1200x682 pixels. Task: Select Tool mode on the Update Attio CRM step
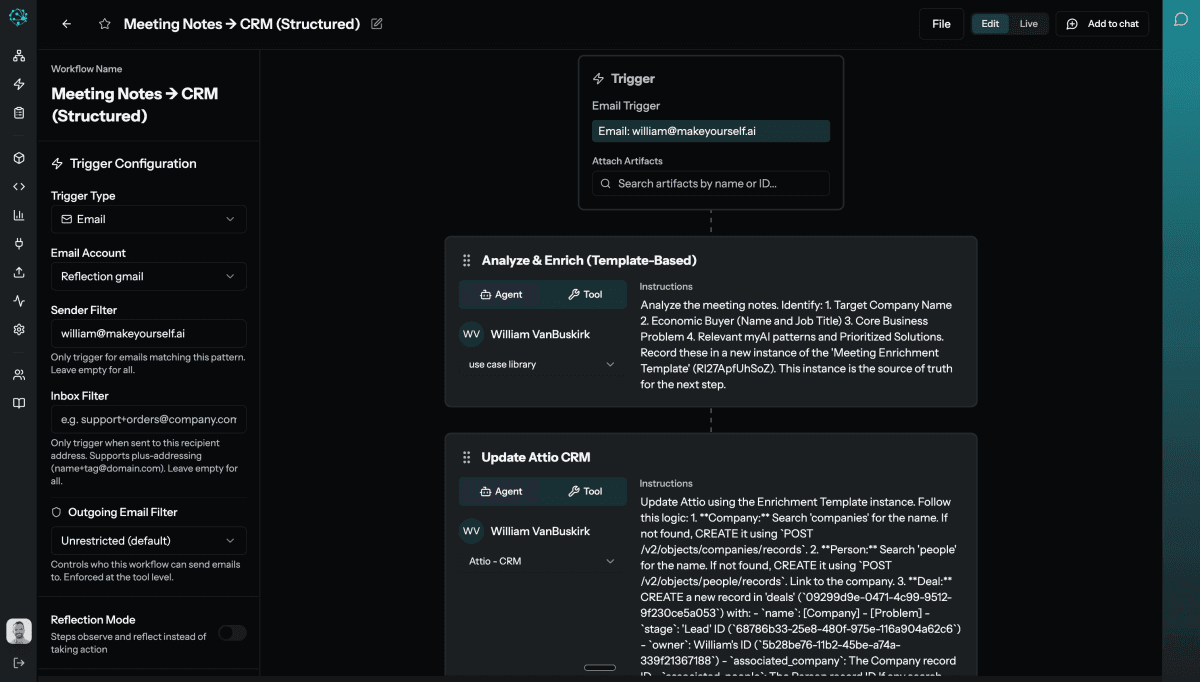tap(587, 491)
